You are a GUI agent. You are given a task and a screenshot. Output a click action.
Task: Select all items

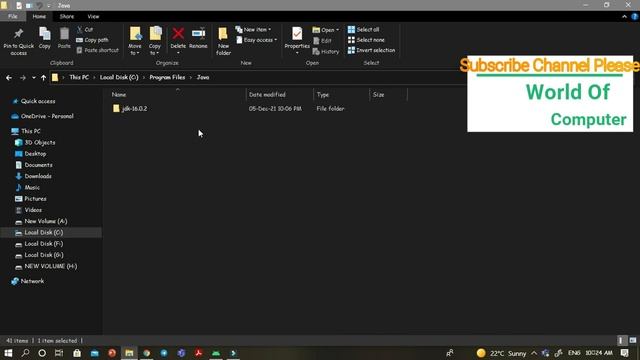[x=364, y=29]
